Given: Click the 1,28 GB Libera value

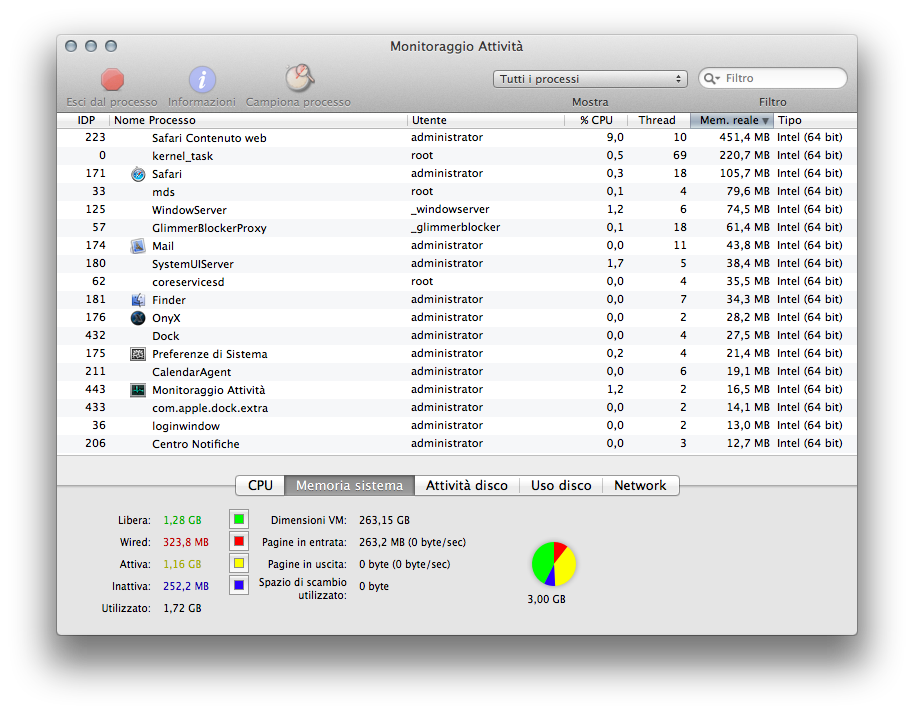Looking at the screenshot, I should coord(182,520).
